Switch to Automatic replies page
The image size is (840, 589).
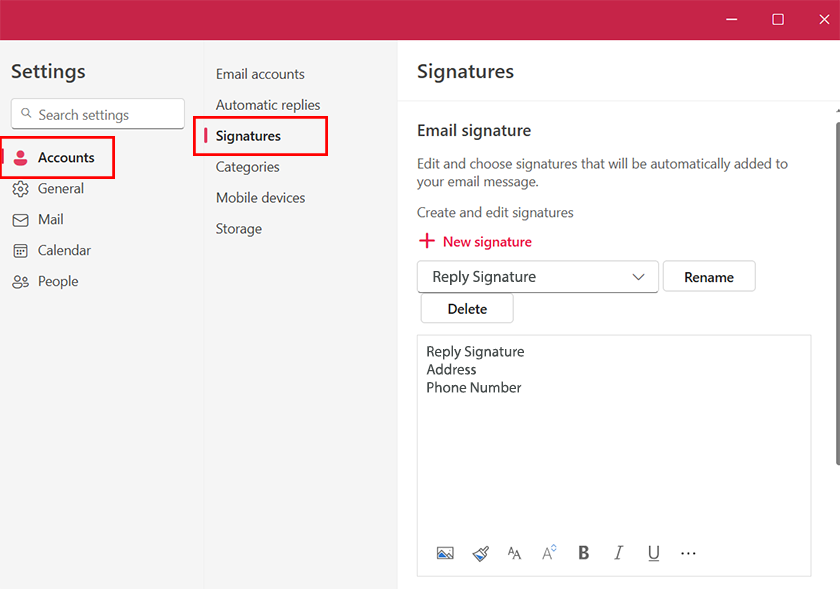click(x=268, y=105)
